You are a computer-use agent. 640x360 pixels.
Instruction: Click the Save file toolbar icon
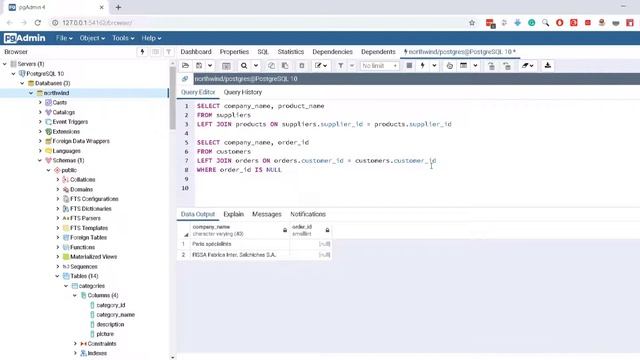pos(199,66)
